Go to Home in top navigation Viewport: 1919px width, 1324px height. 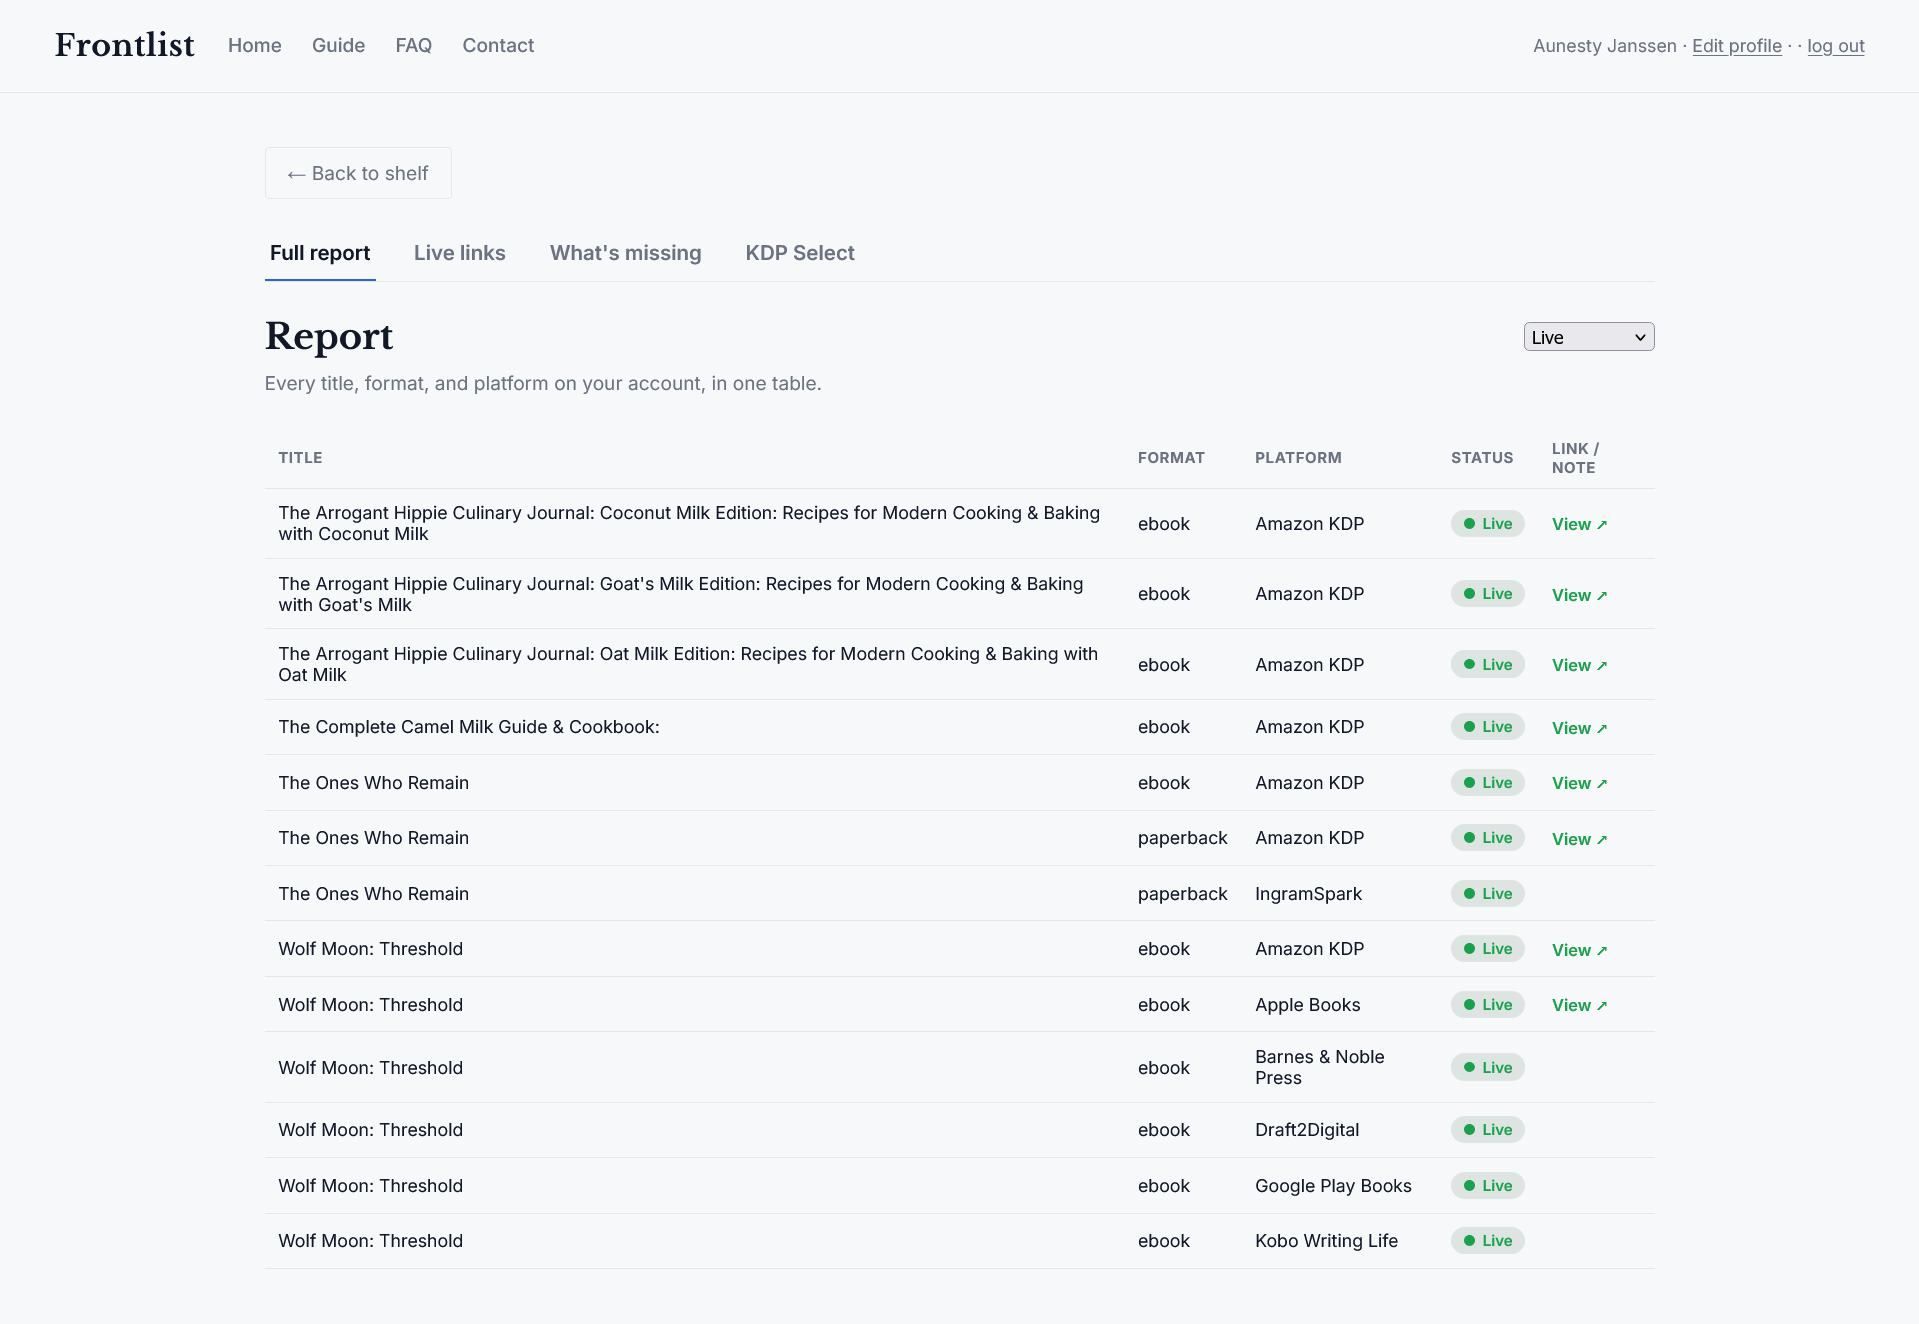[x=255, y=45]
